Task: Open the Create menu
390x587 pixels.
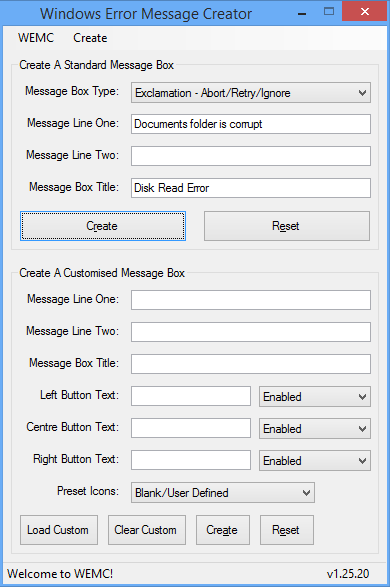Action: pyautogui.click(x=90, y=38)
